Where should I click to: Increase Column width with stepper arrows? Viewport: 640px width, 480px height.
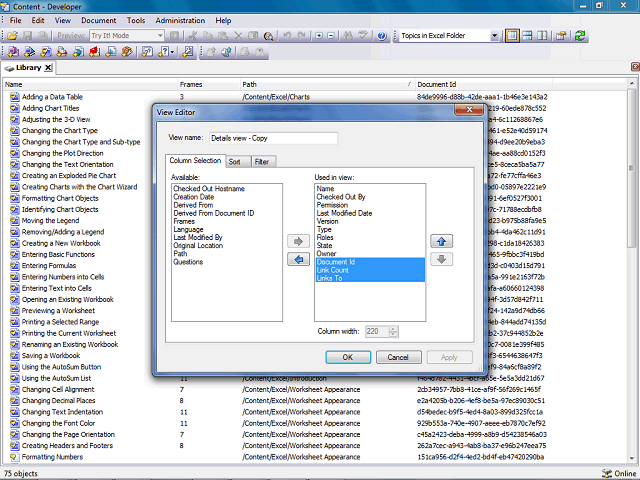(x=393, y=329)
